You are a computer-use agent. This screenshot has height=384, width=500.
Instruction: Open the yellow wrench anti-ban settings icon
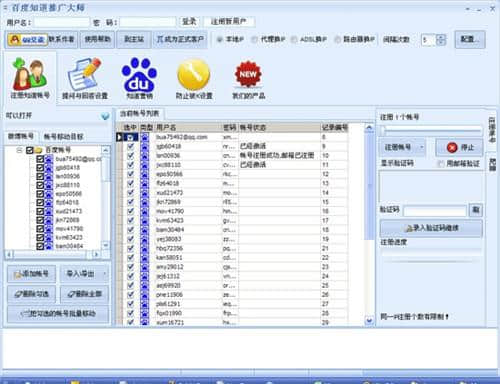pos(194,74)
